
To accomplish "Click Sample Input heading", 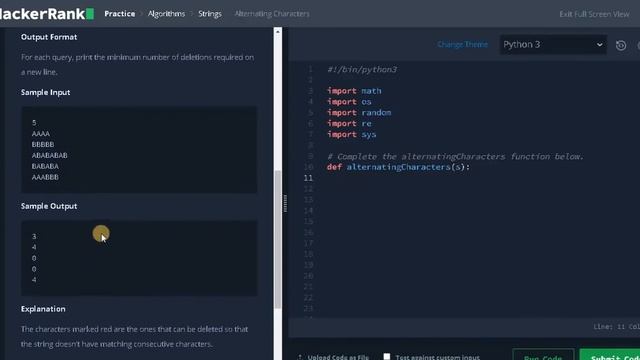I will (45, 92).
